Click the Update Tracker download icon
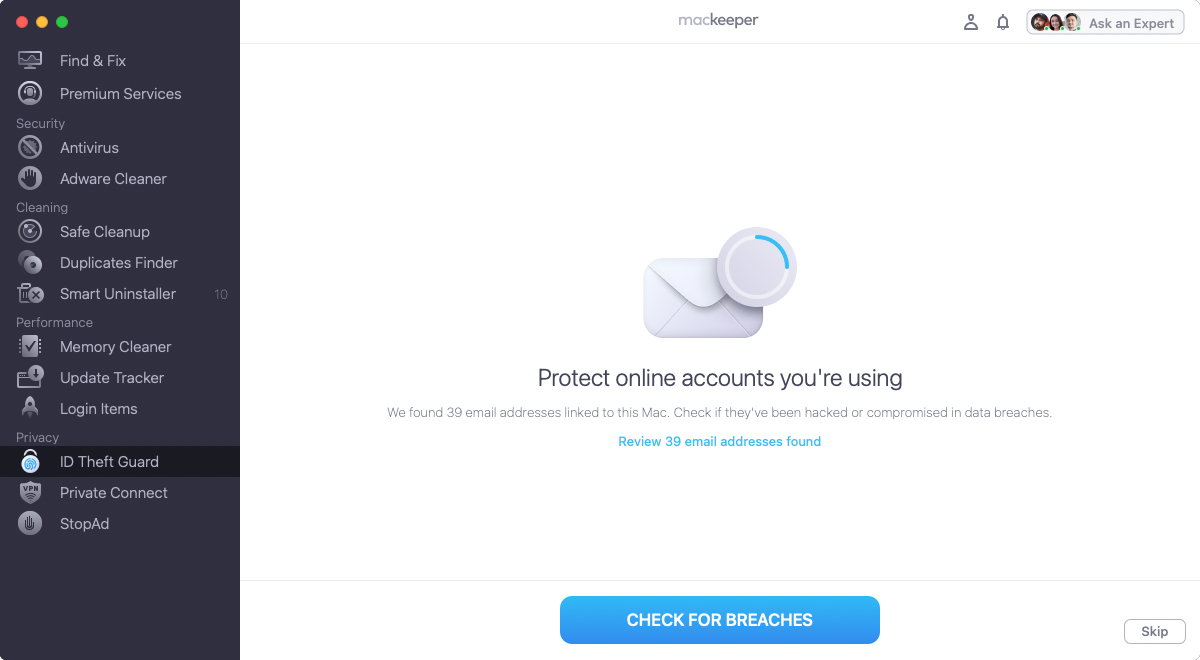 click(30, 377)
